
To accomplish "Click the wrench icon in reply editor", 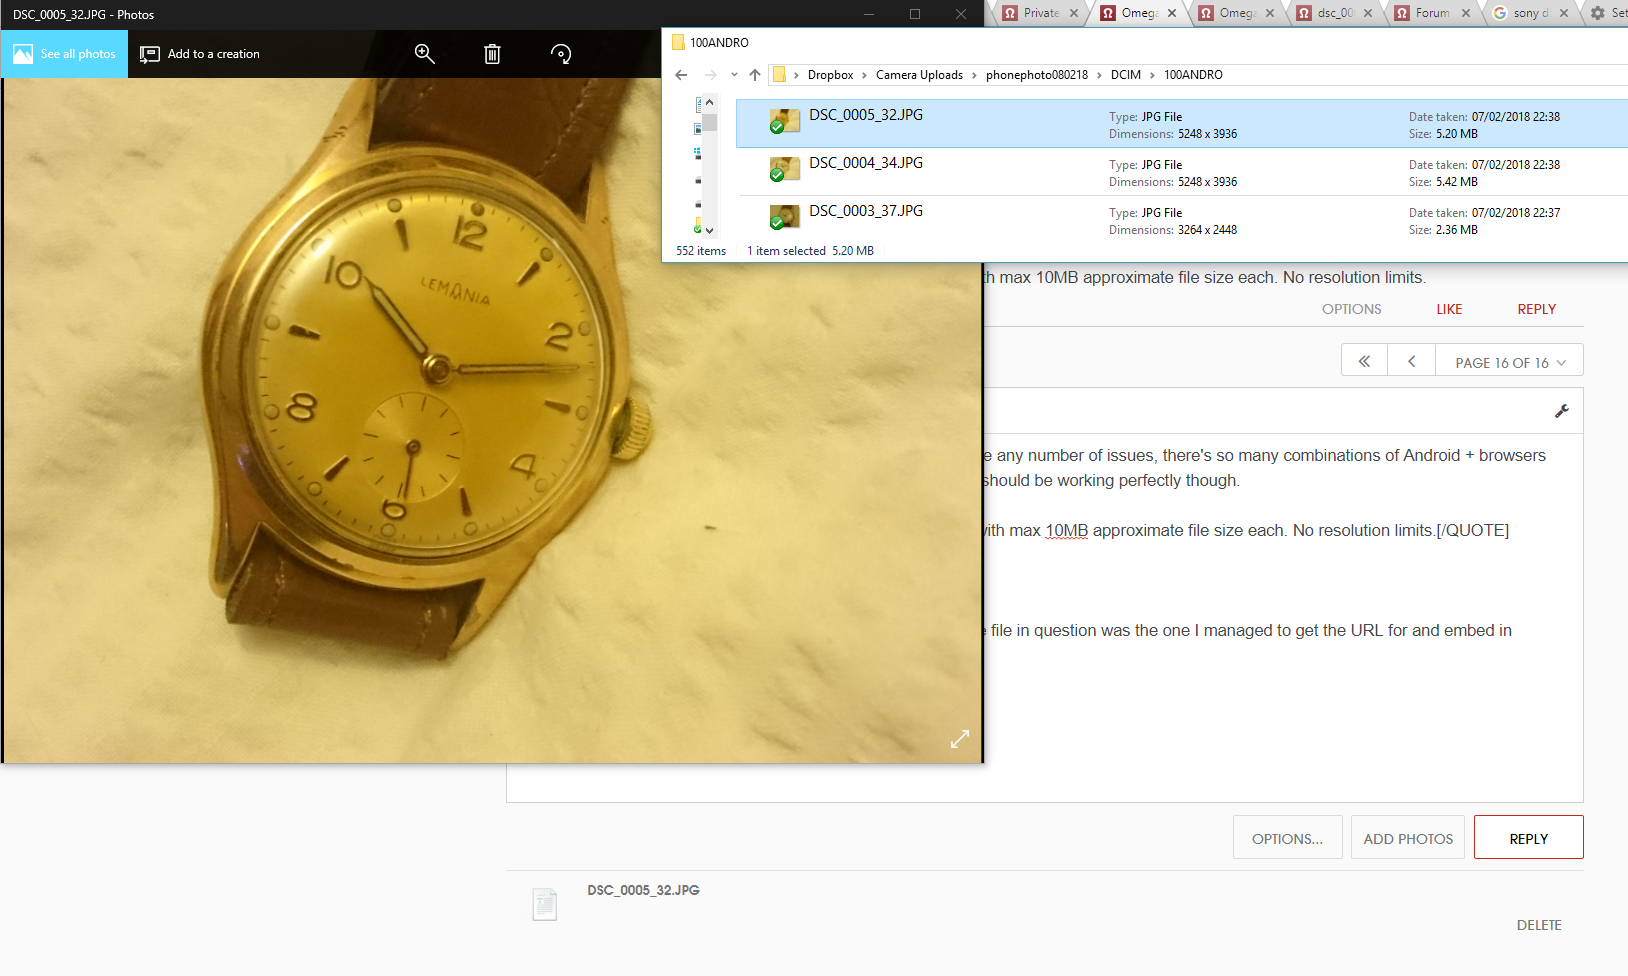I will (x=1561, y=411).
